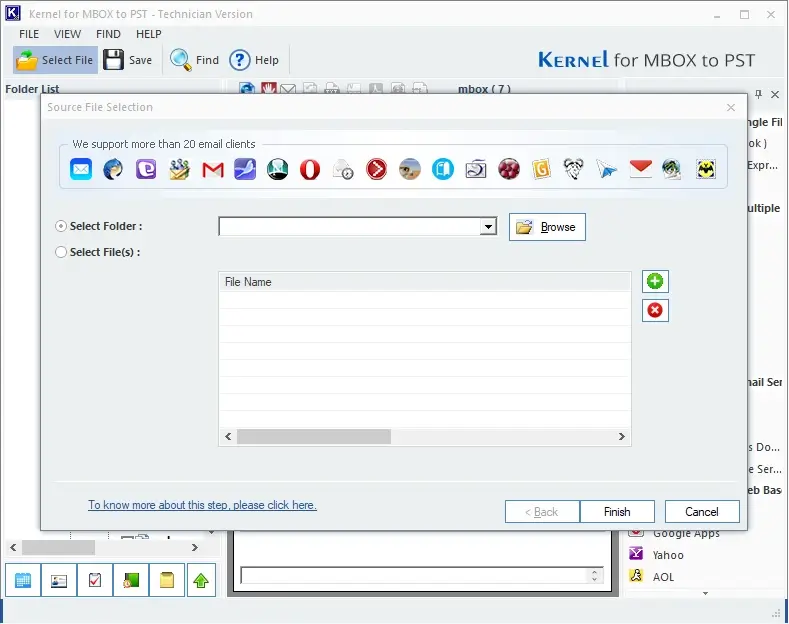
Task: Open the FIND menu
Action: 108,34
